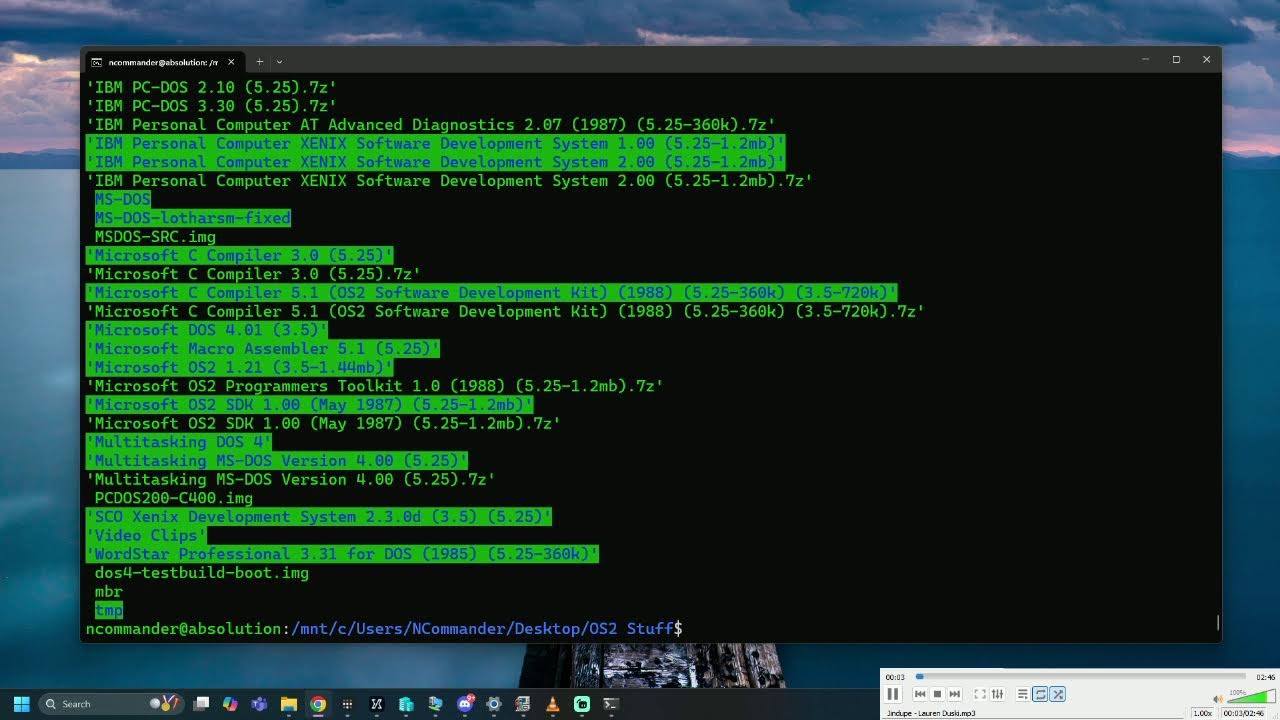Viewport: 1280px width, 720px height.
Task: Click 'IBM Personal Computer AT Advanced Diagnostics' file
Action: tap(431, 125)
